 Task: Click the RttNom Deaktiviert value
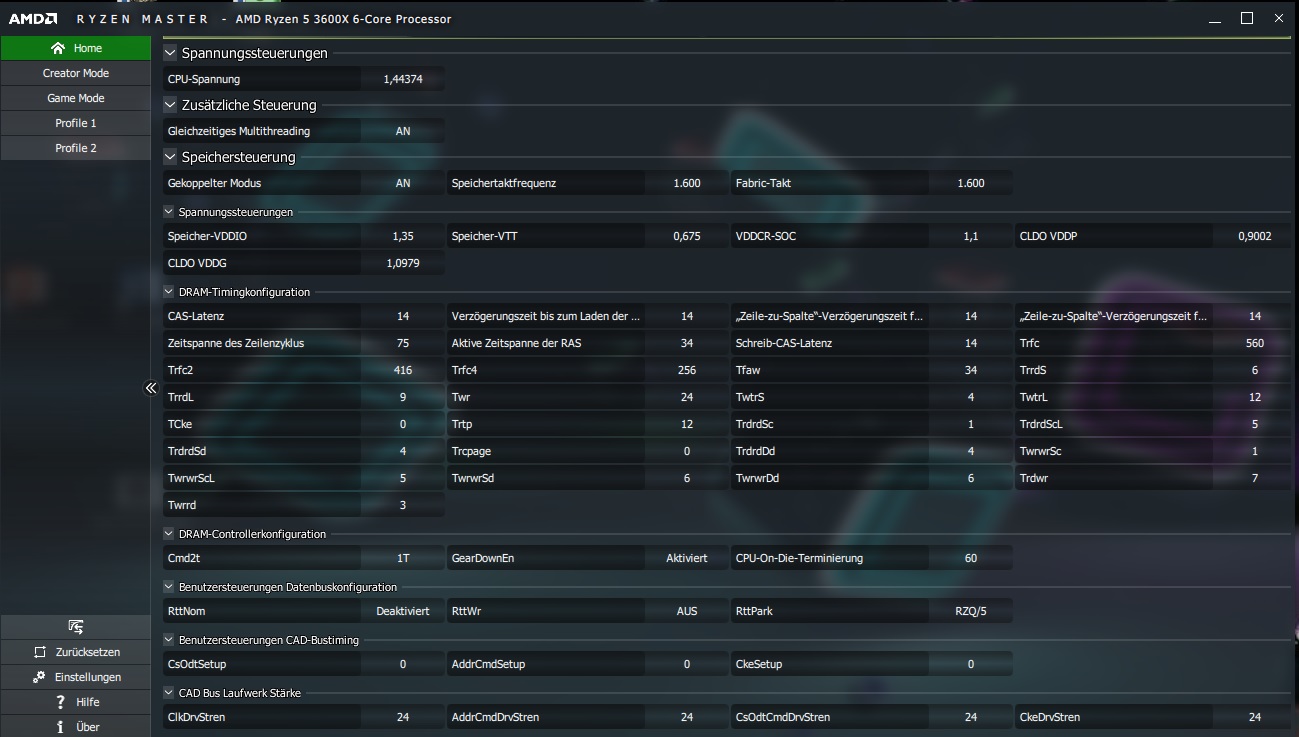(403, 611)
